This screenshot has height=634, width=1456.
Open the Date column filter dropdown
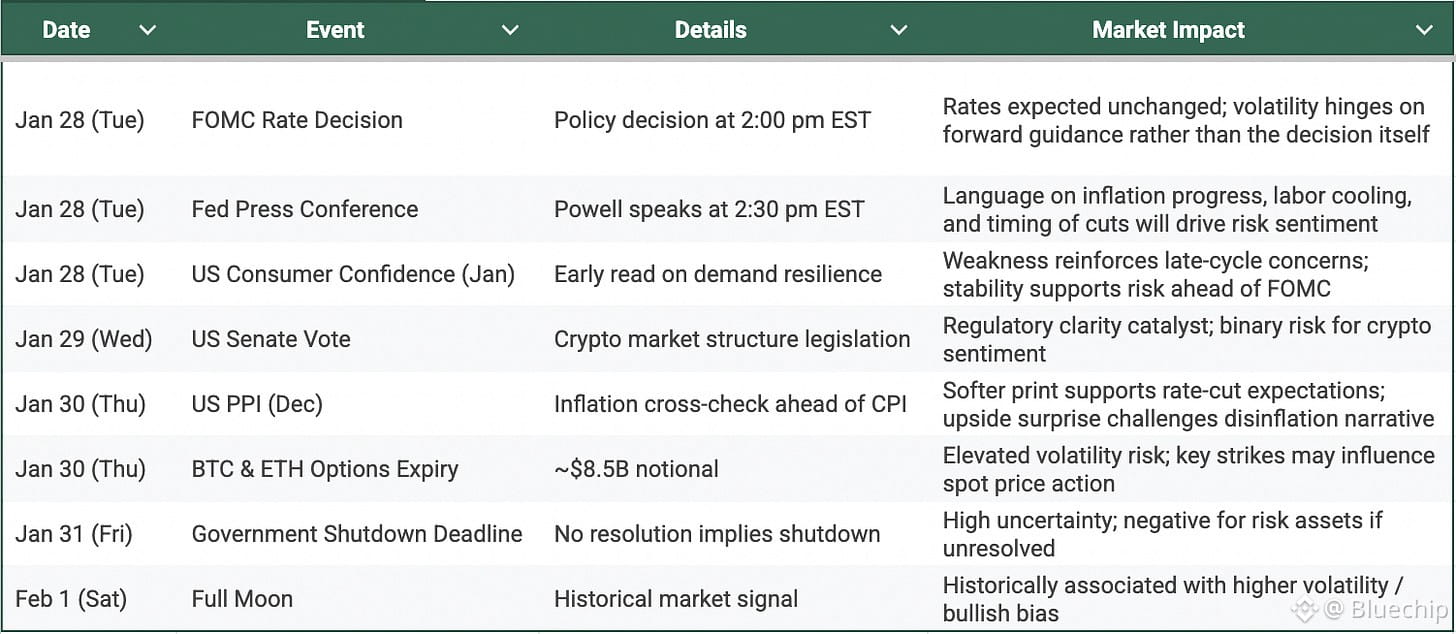(148, 30)
